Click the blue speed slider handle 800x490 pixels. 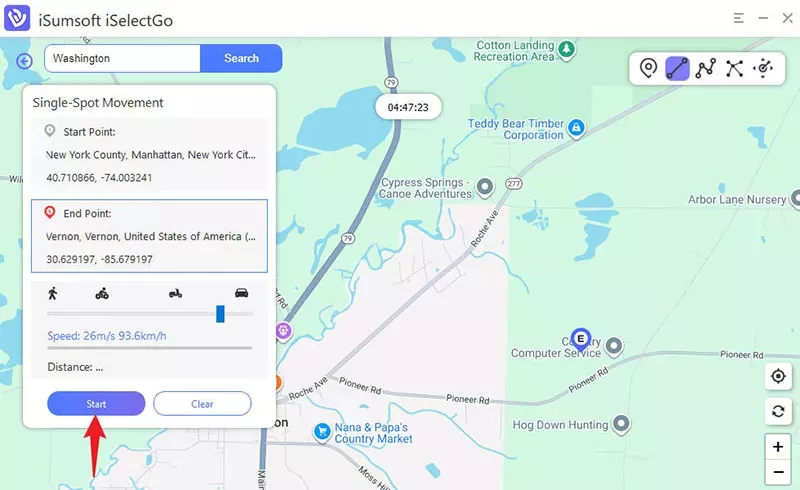pos(220,314)
